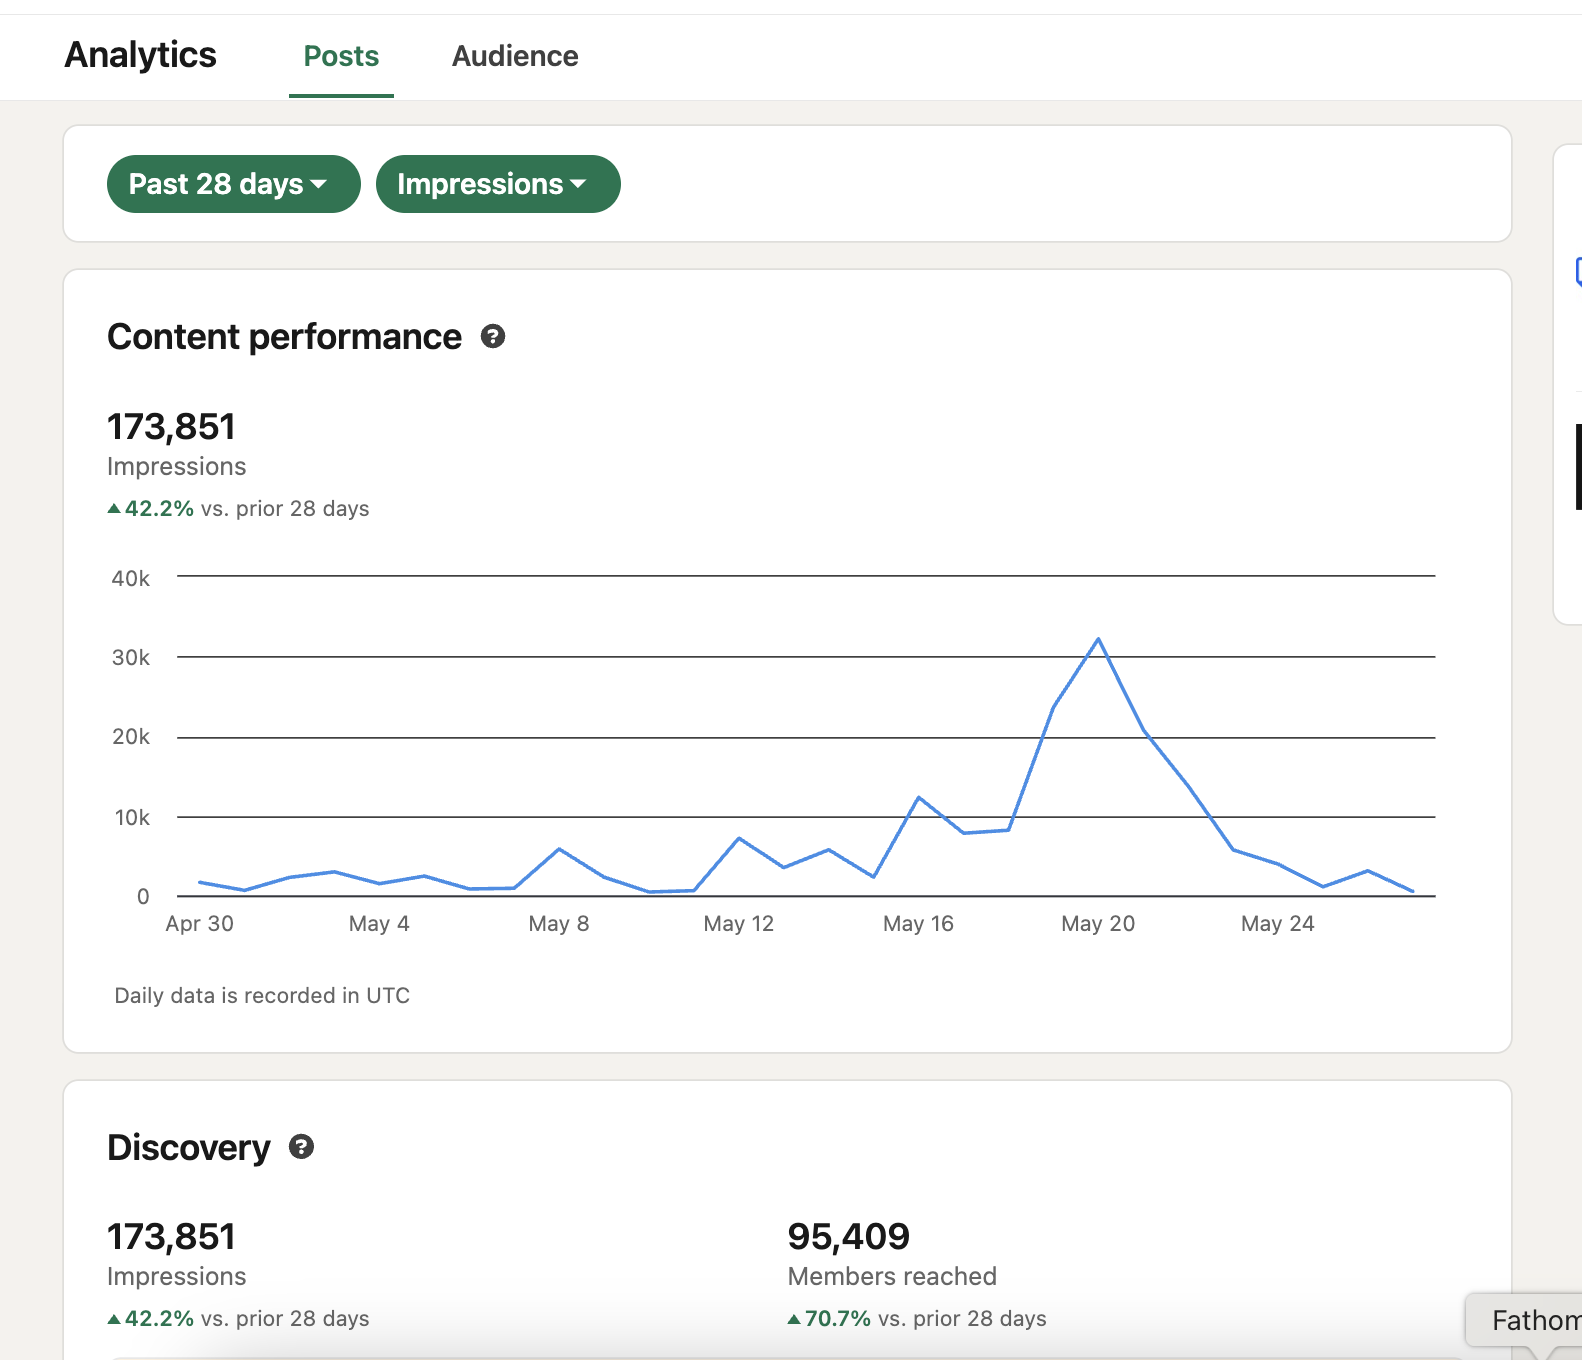Expand the Impressions metric dropdown
This screenshot has width=1582, height=1360.
[x=497, y=184]
